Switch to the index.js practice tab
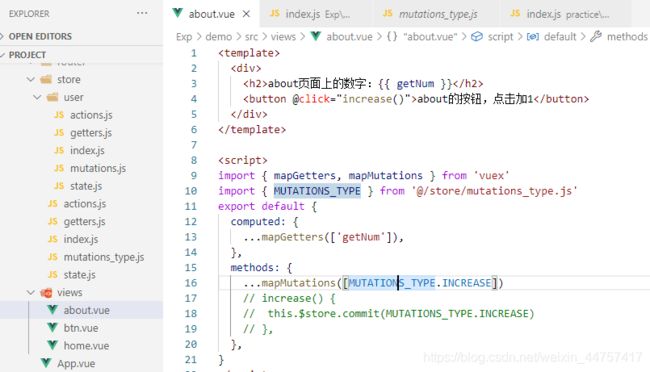Viewport: 650px width, 372px height. click(x=566, y=14)
